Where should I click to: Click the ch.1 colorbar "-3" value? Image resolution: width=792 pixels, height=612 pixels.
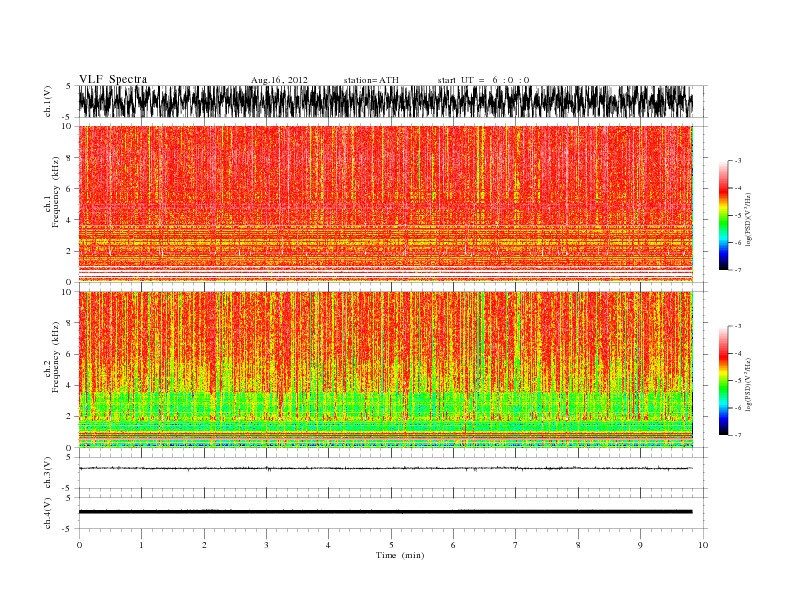tap(738, 161)
